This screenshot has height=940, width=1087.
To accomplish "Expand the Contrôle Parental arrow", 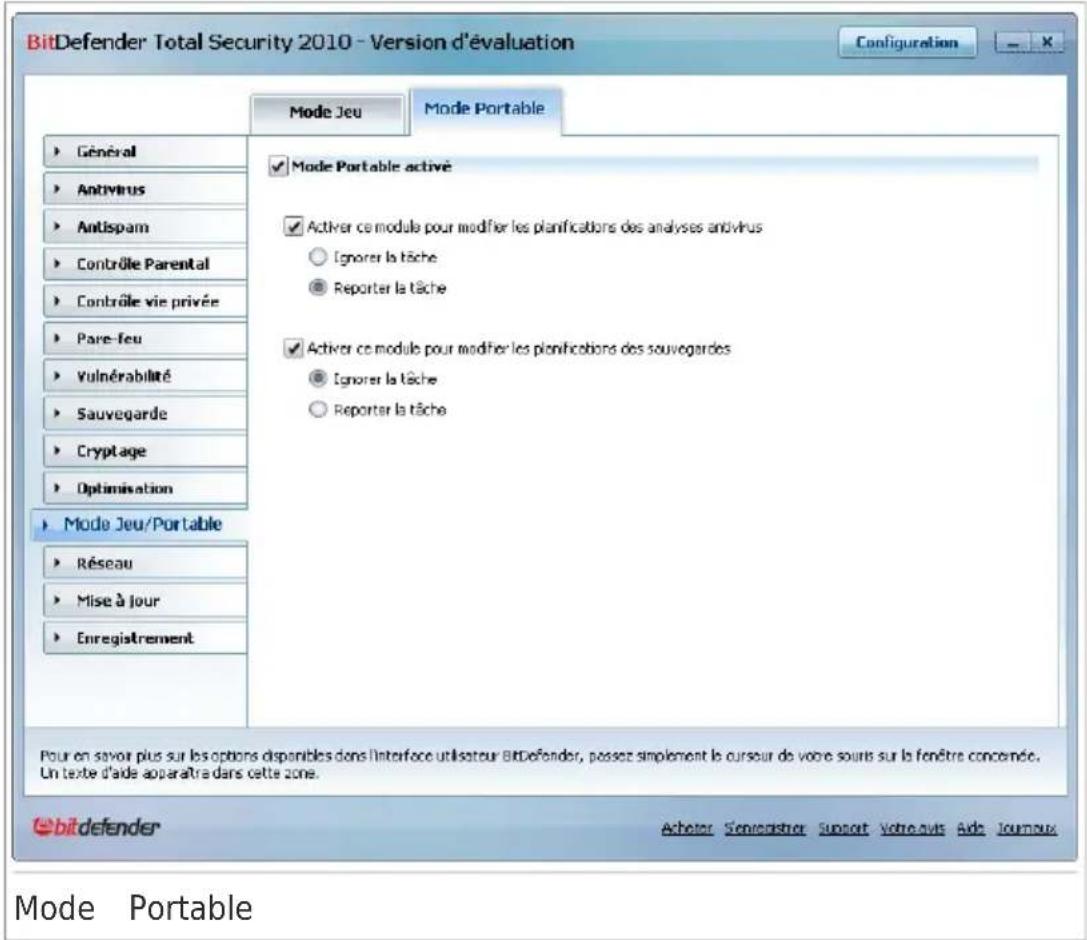I will pyautogui.click(x=58, y=263).
